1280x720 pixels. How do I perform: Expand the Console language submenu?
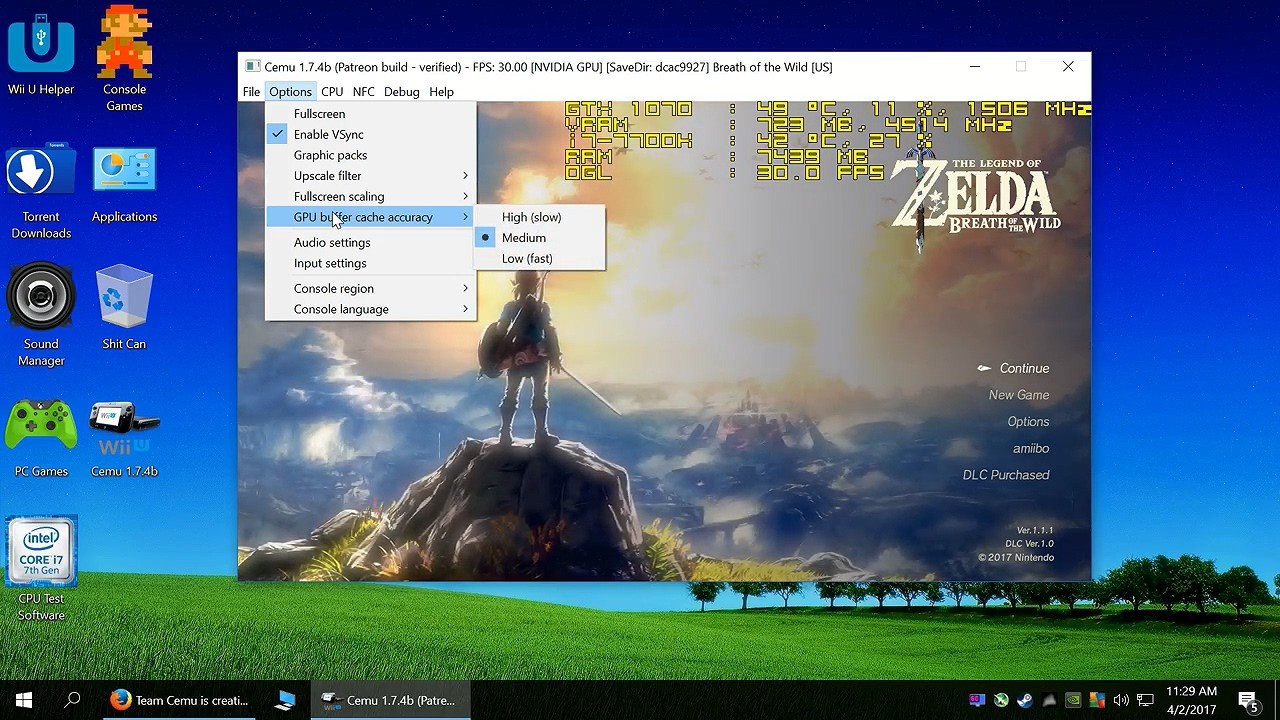pos(370,310)
